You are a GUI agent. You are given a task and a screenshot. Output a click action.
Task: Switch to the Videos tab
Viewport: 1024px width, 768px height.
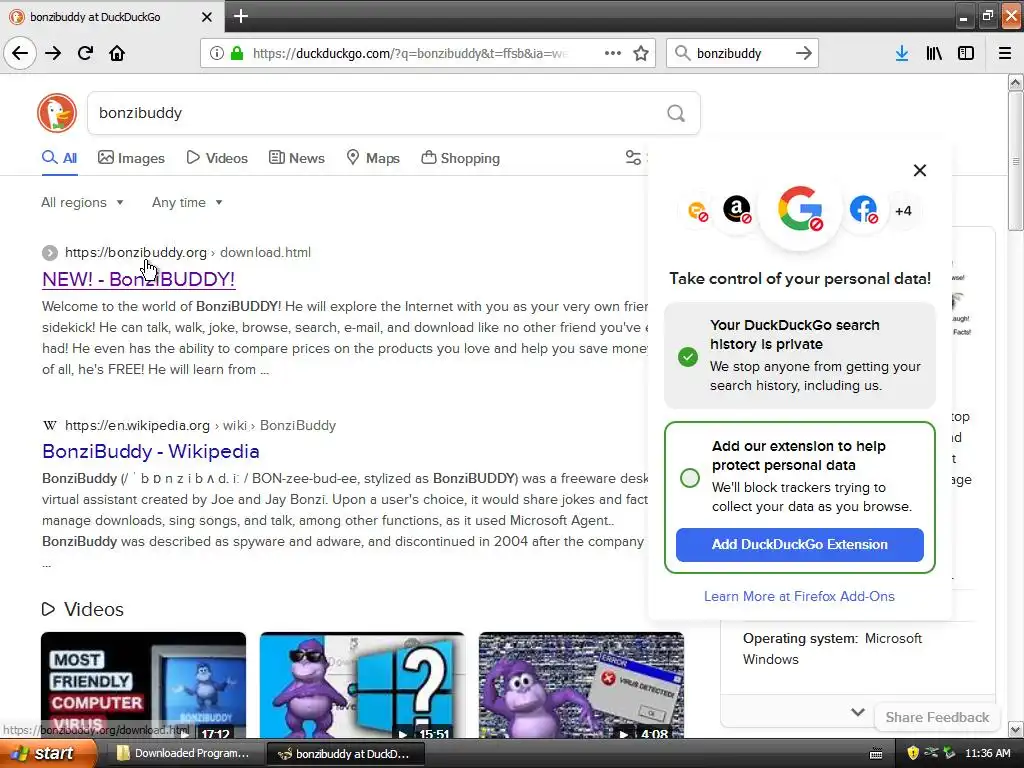217,158
